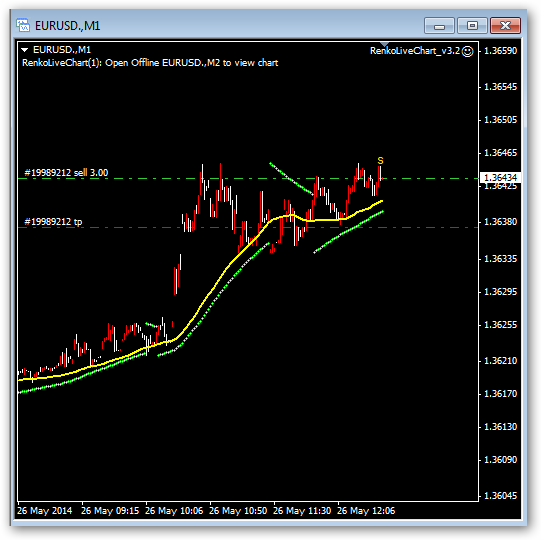The image size is (541, 540).
Task: Click the 26 May 12:06 time label
Action: pos(366,511)
